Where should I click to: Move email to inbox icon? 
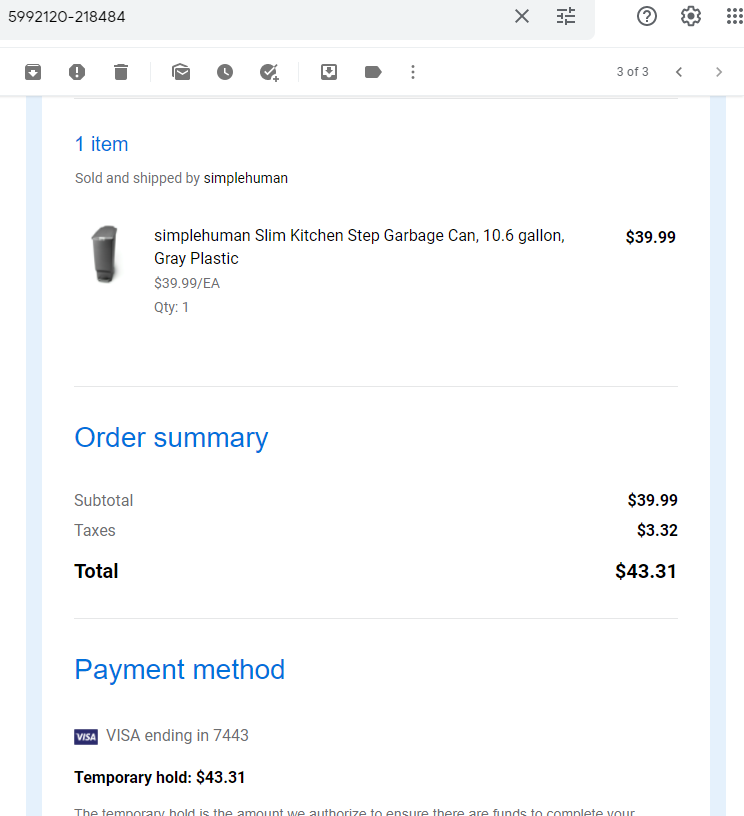point(329,72)
